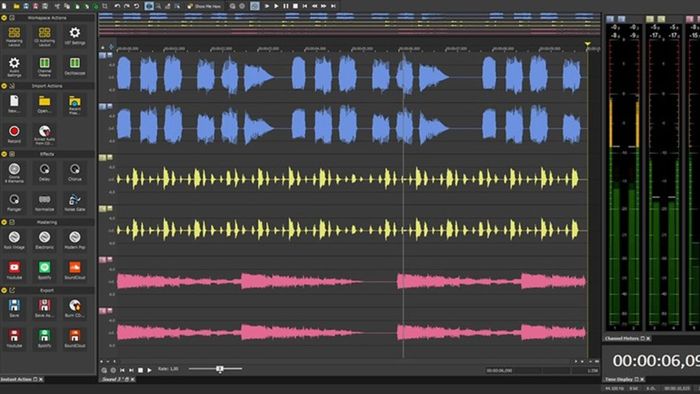Choose the Spotify mastering preset

tap(44, 270)
